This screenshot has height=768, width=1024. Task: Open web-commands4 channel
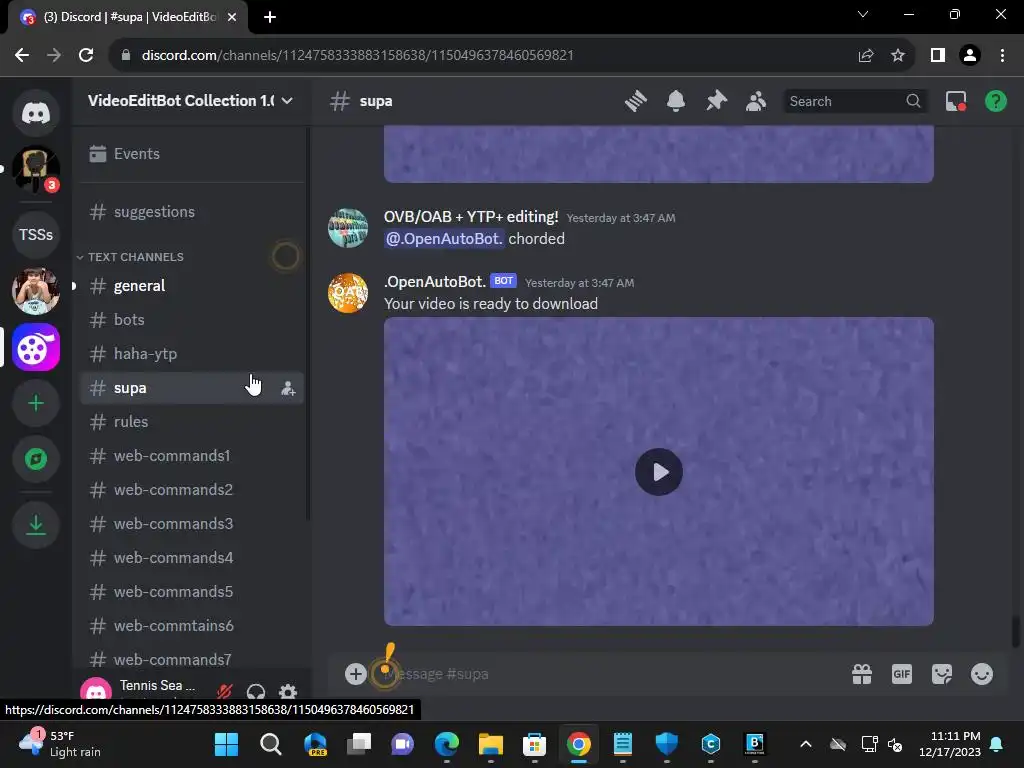pyautogui.click(x=192, y=557)
